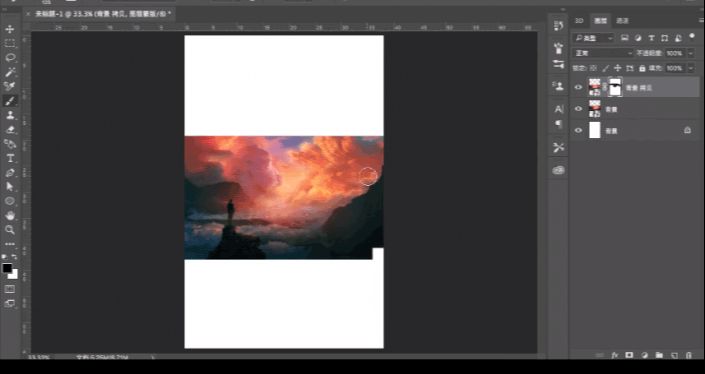Screen dimensions: 705x374
Task: Select the Eraser tool
Action: pyautogui.click(x=9, y=129)
